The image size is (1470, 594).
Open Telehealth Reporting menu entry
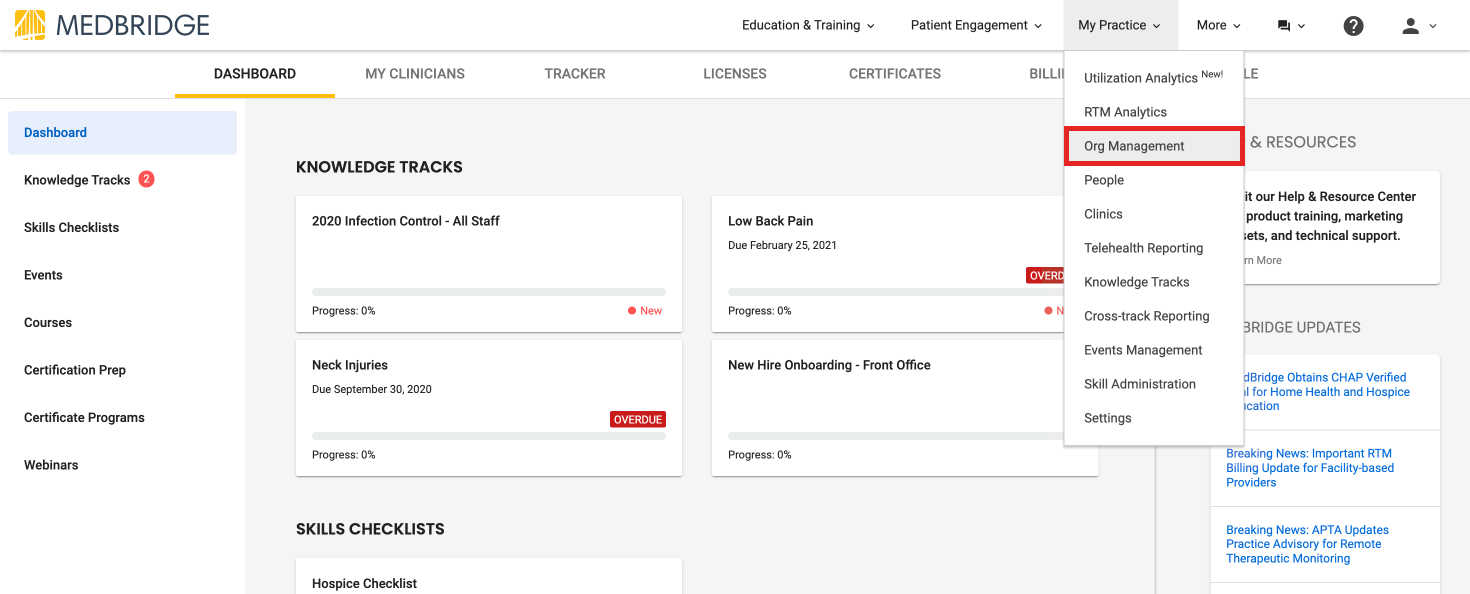[1154, 248]
